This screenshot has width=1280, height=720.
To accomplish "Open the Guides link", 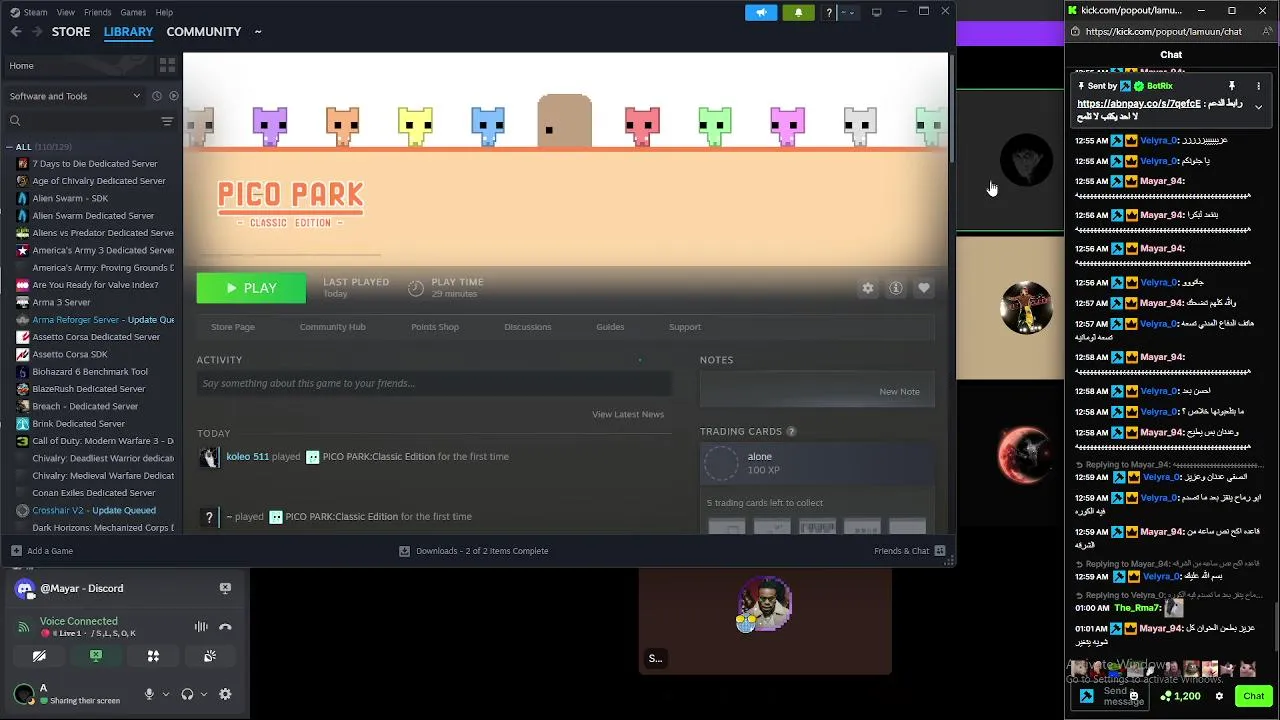I will pyautogui.click(x=610, y=327).
